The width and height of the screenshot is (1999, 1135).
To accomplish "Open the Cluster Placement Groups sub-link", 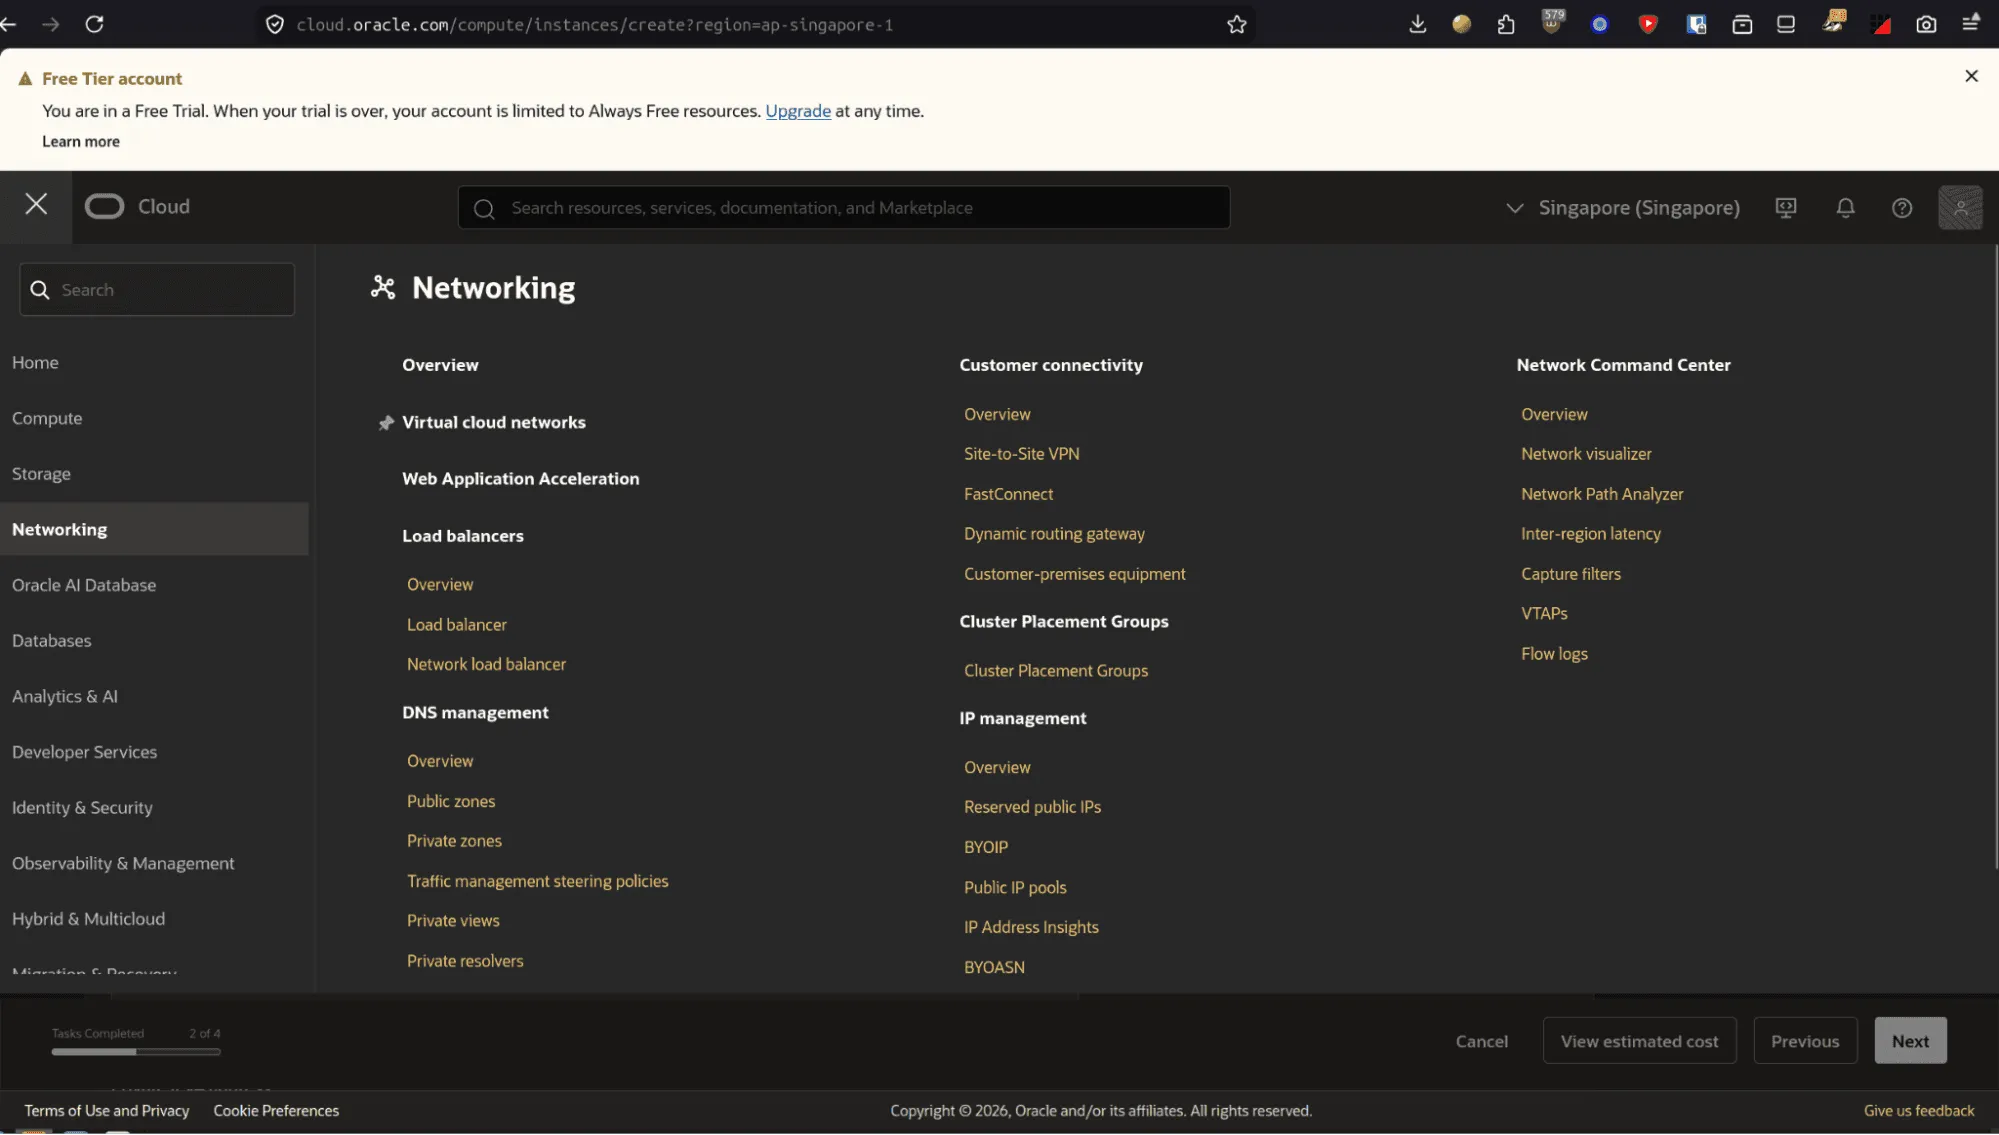I will [x=1055, y=671].
